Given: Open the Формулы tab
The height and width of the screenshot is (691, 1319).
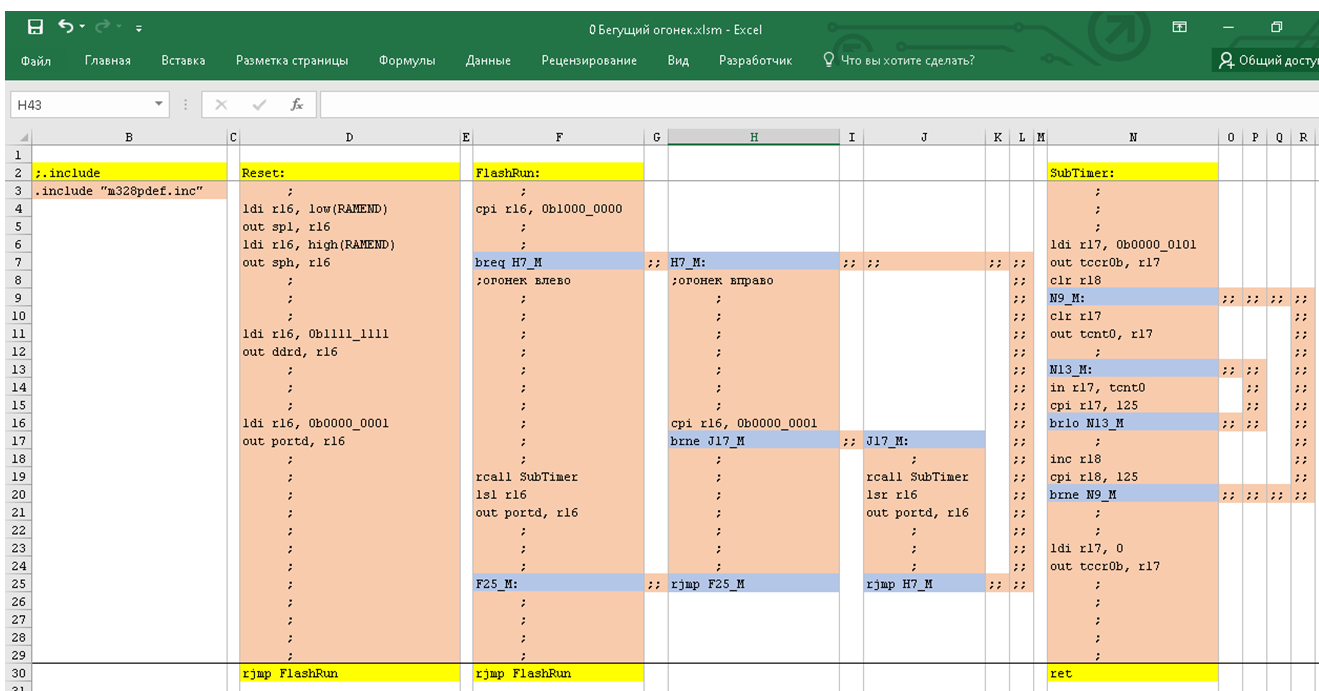Looking at the screenshot, I should click(x=407, y=61).
